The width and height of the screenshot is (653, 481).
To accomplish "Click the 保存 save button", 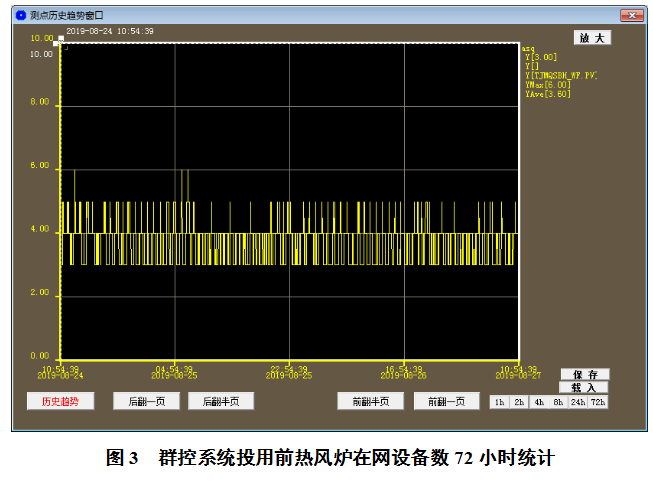I will coord(584,375).
